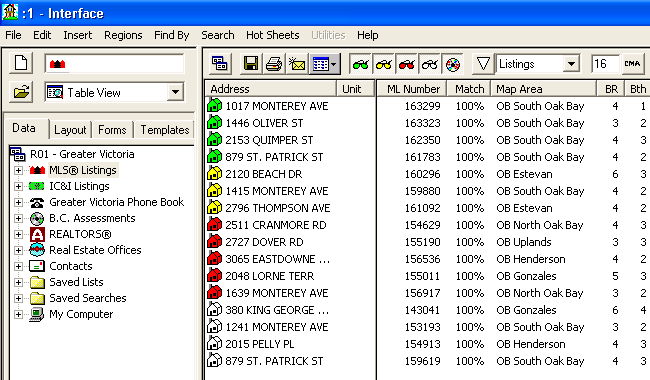
Task: Sort by the ML Number column header
Action: pyautogui.click(x=412, y=89)
